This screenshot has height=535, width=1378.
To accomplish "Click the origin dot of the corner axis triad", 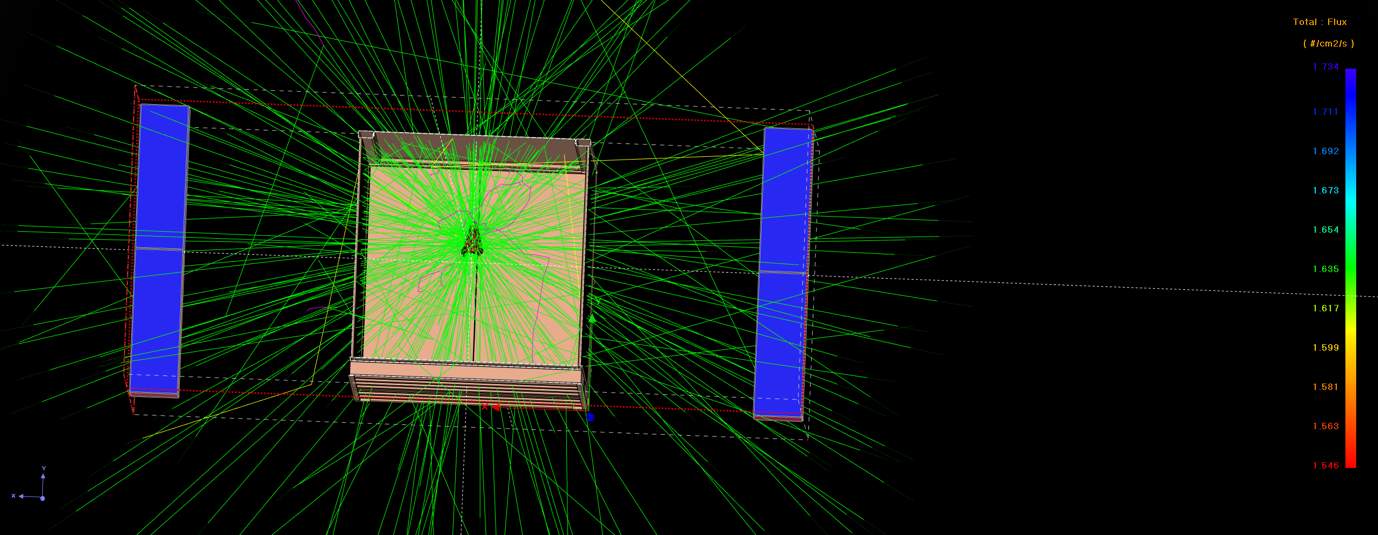I will point(43,497).
